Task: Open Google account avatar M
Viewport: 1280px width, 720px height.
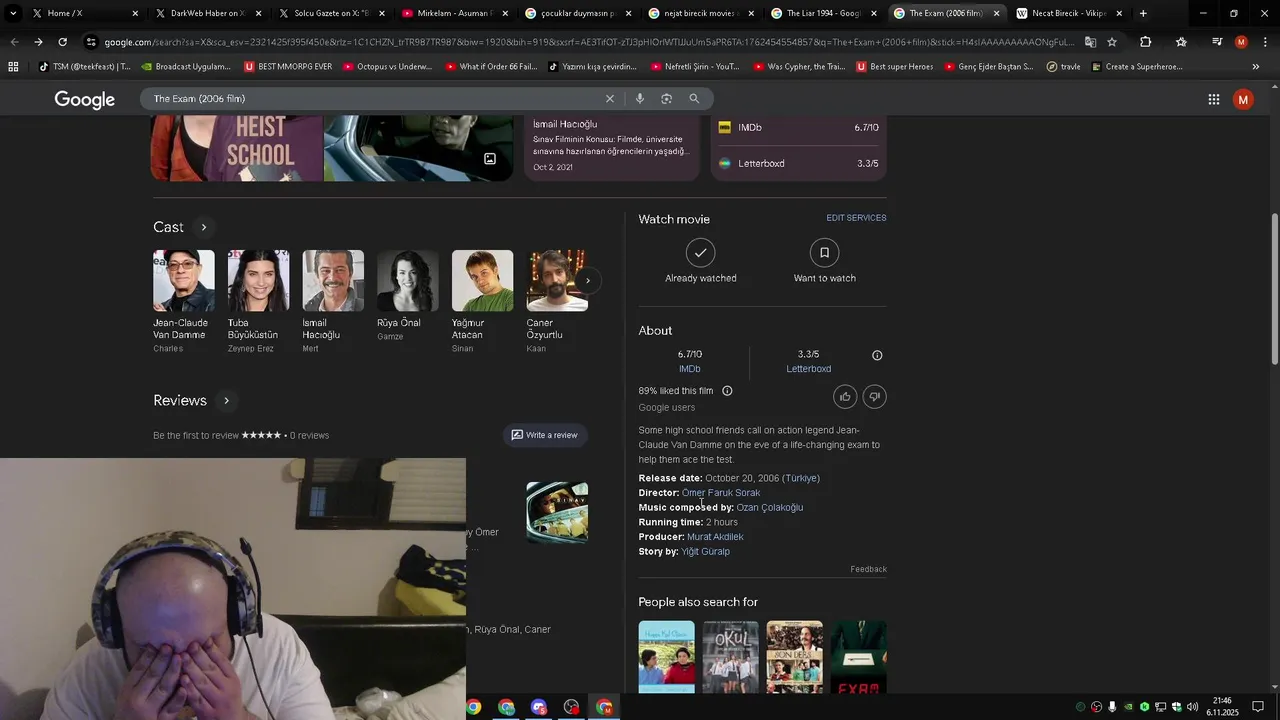Action: click(1243, 99)
